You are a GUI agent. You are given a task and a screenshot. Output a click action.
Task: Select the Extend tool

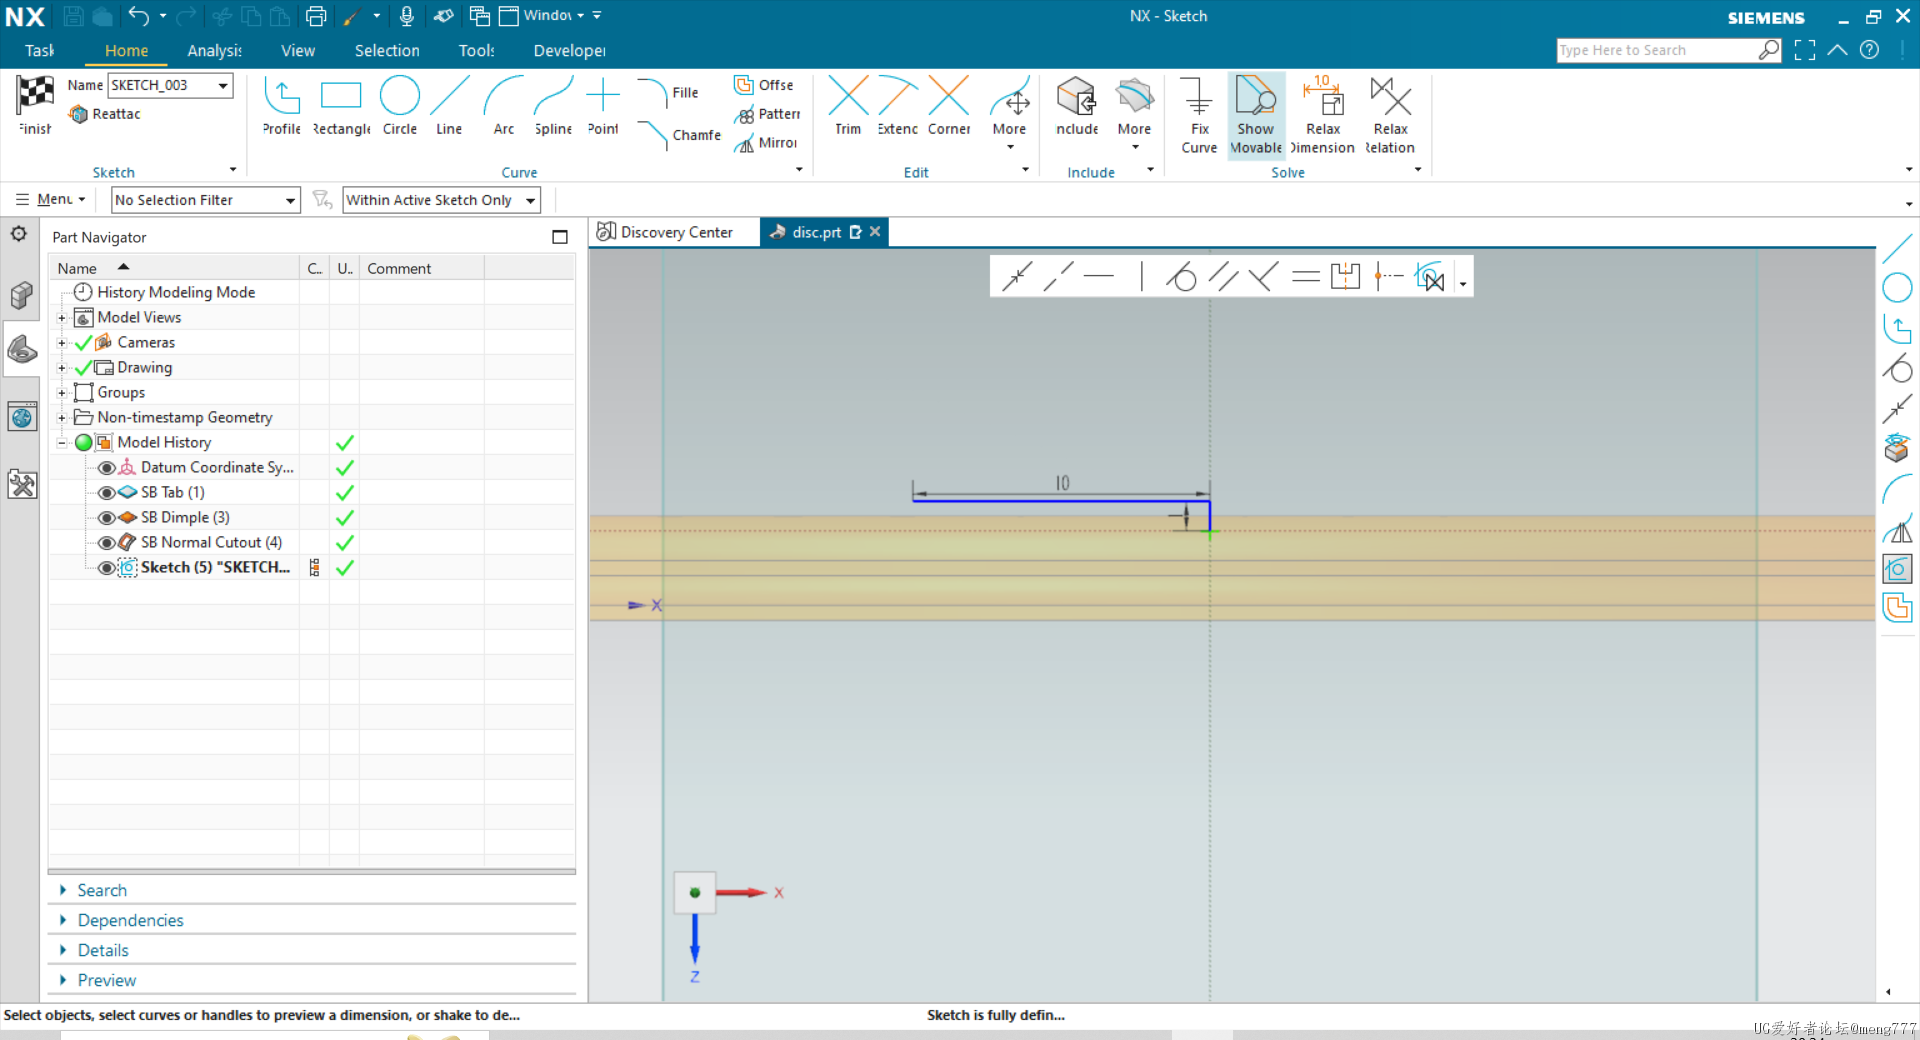click(898, 106)
